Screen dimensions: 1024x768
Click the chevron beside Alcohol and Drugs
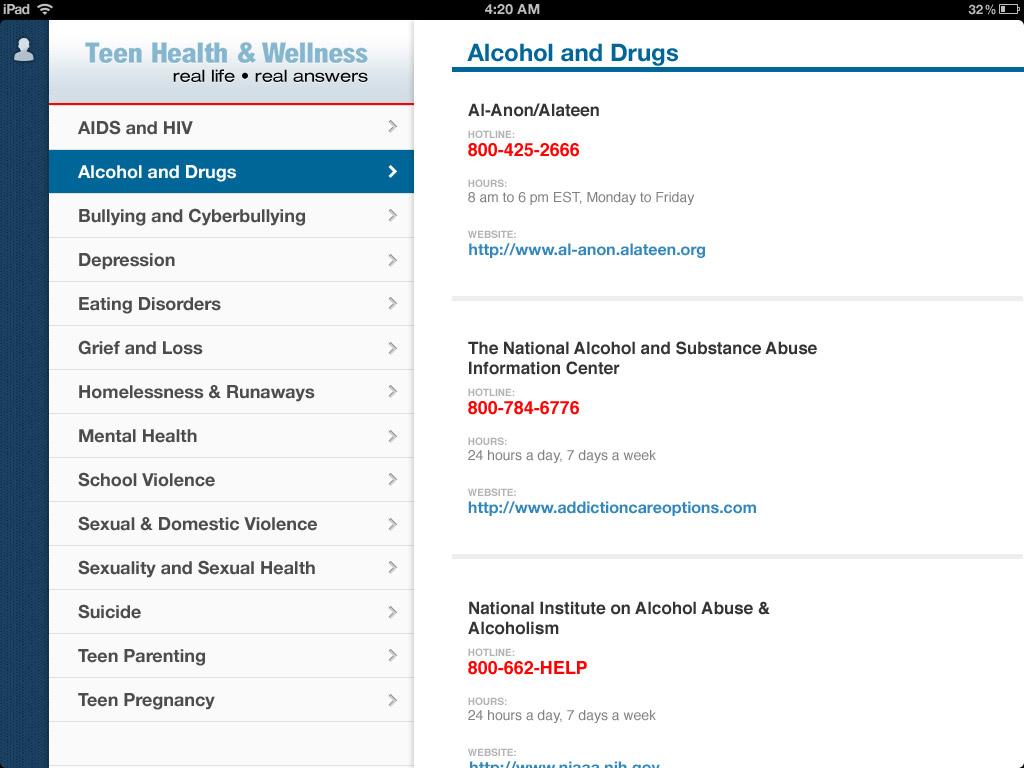pyautogui.click(x=392, y=171)
